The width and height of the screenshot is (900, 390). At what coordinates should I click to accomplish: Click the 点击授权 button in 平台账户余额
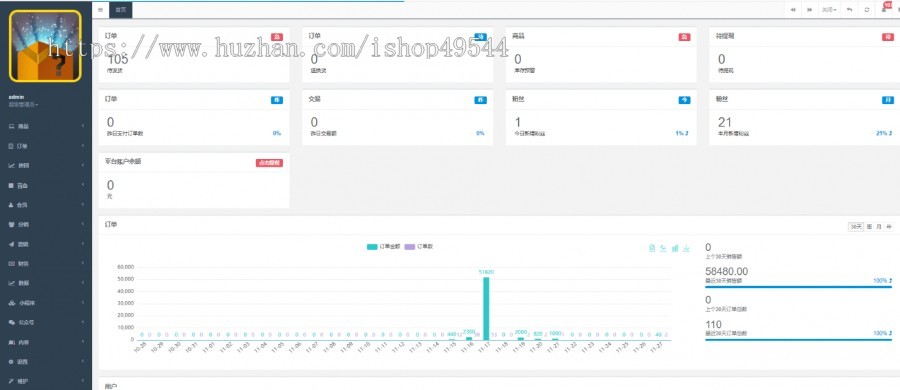tap(269, 163)
